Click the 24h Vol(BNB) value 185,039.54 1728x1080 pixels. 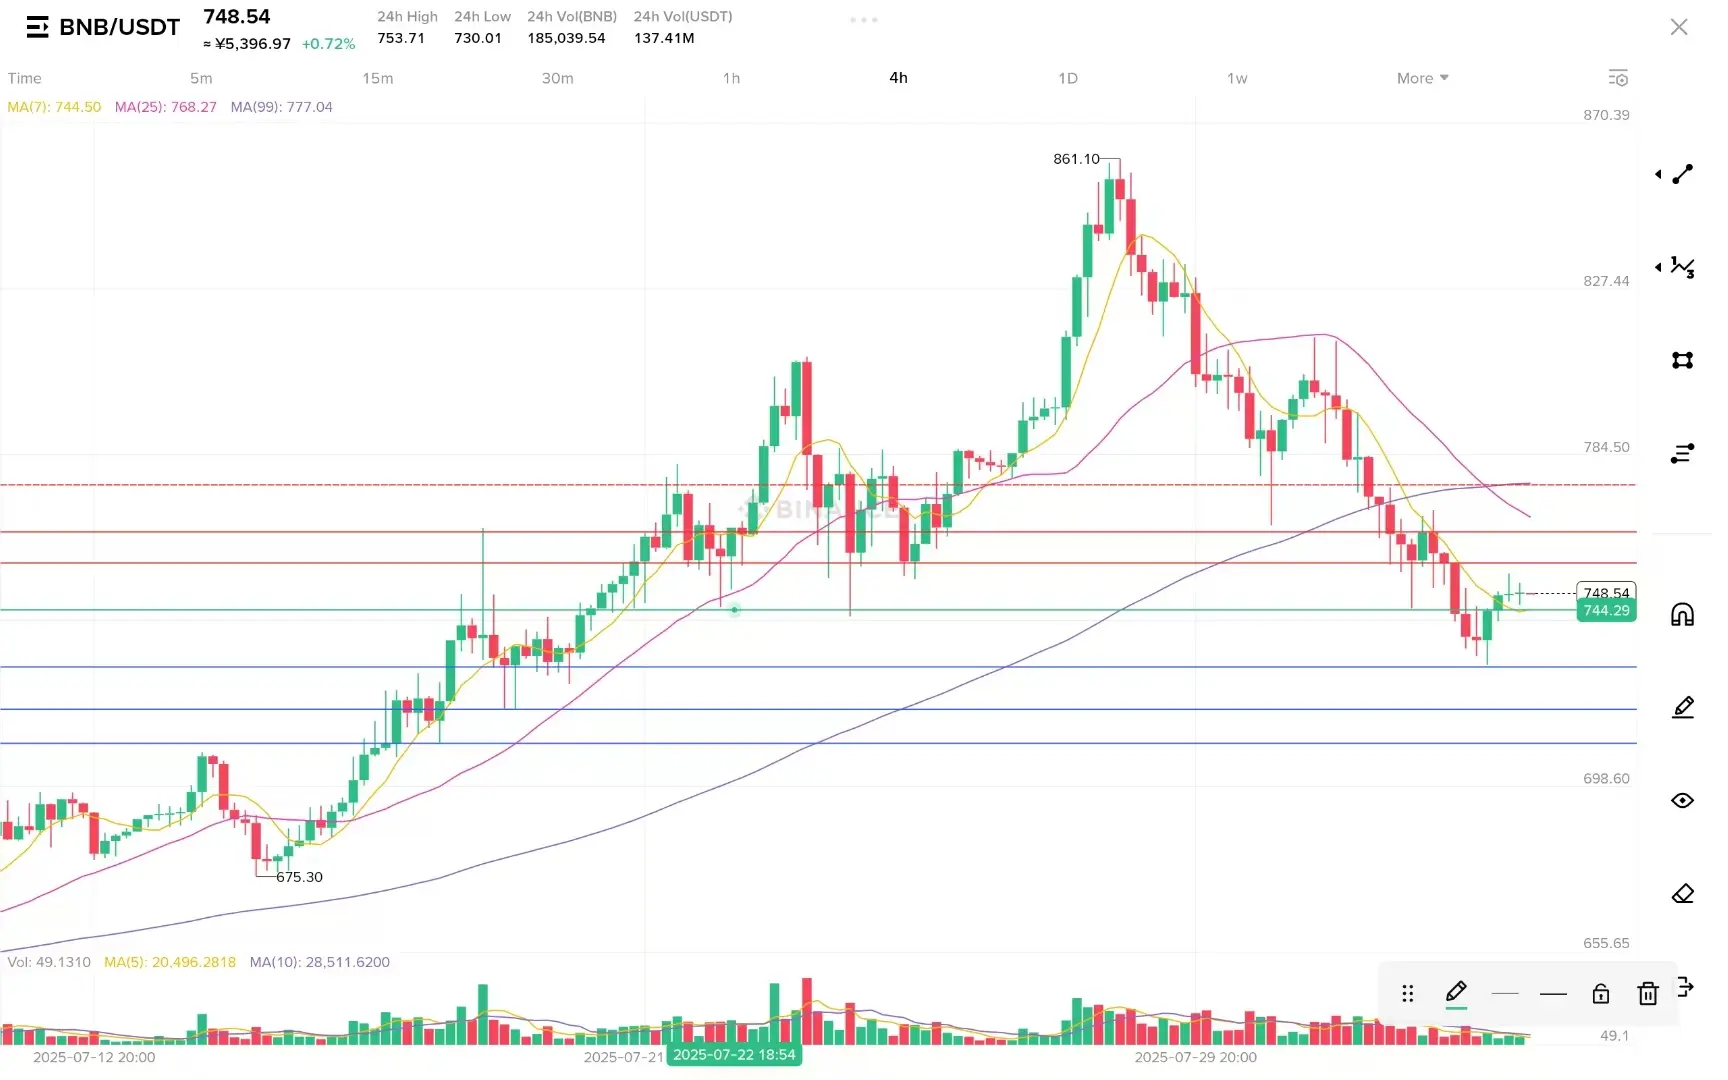point(566,38)
